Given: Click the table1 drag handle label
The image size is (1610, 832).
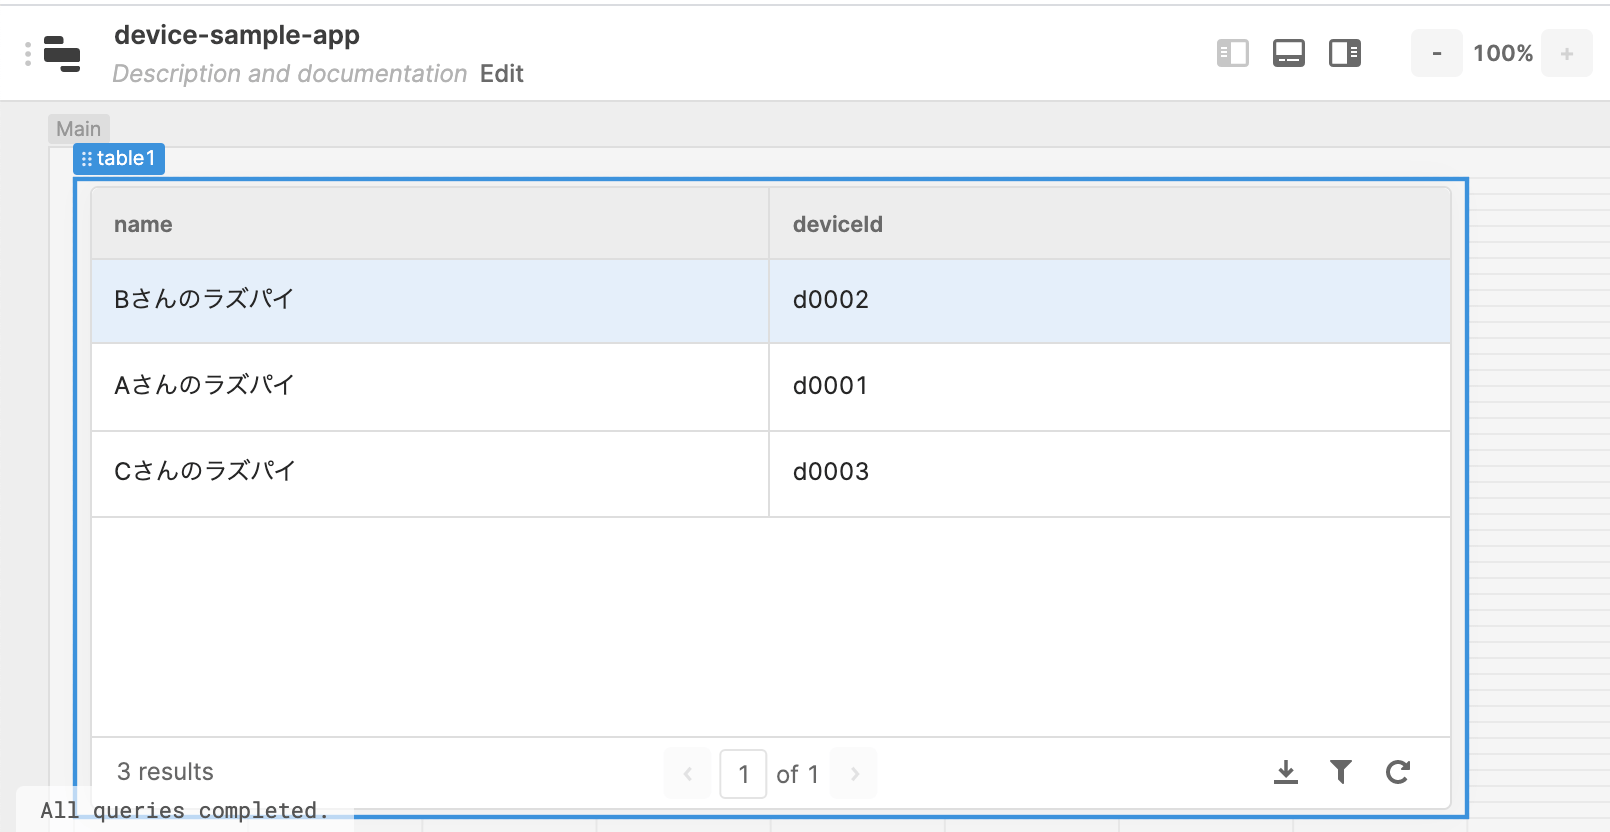Looking at the screenshot, I should pyautogui.click(x=119, y=159).
